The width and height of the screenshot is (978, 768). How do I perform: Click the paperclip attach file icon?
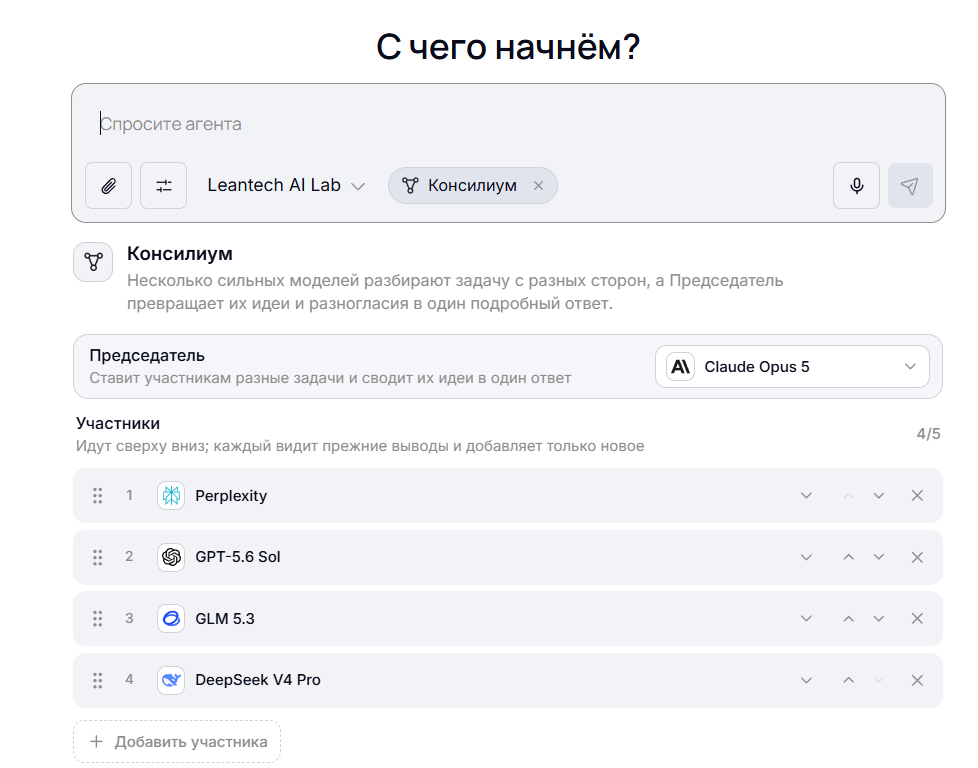click(109, 185)
